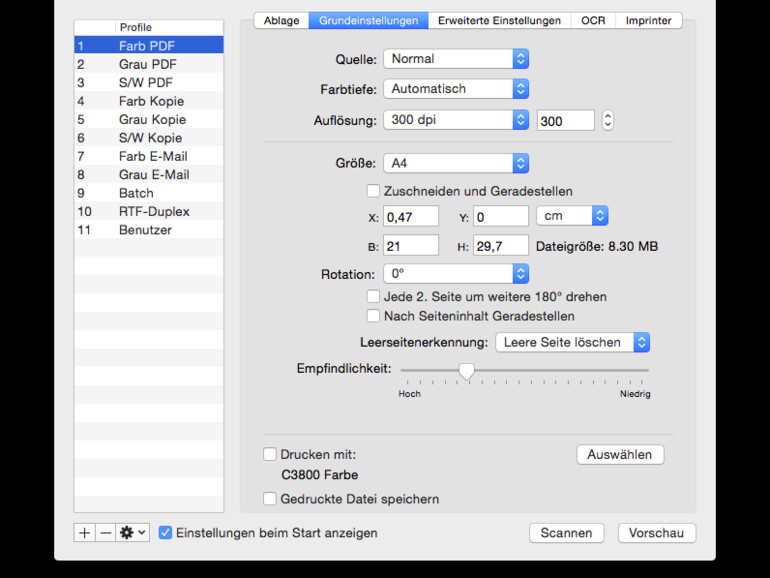
Task: Select the Farb PDF profile
Action: click(149, 45)
